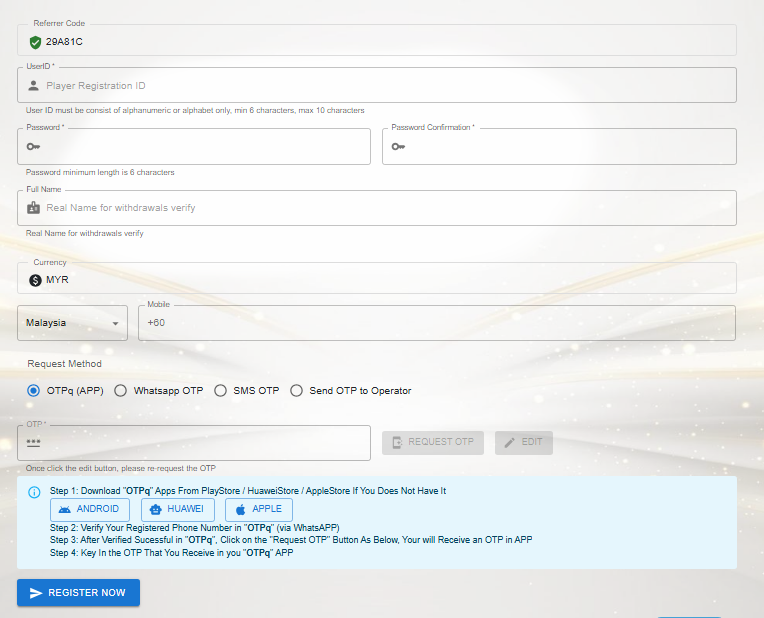Select the SMS OTP radio button

221,391
